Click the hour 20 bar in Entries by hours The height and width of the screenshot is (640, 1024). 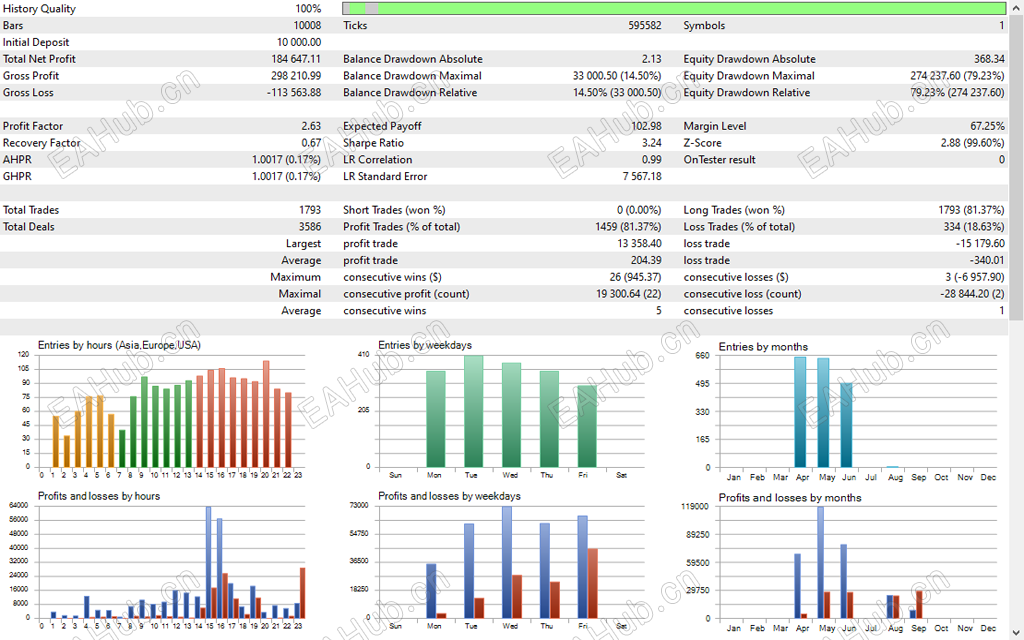(x=266, y=414)
